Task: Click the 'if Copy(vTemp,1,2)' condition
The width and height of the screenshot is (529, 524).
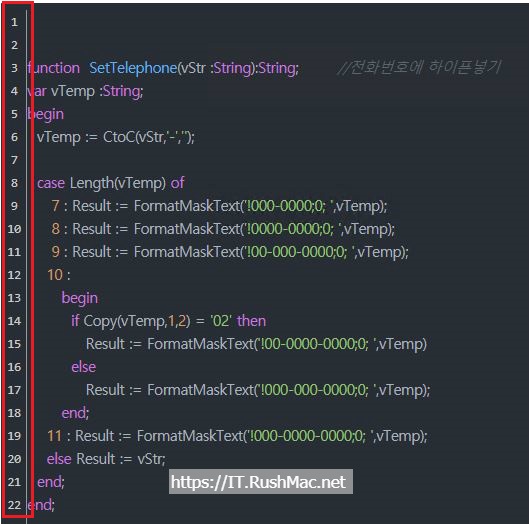Action: [131, 321]
